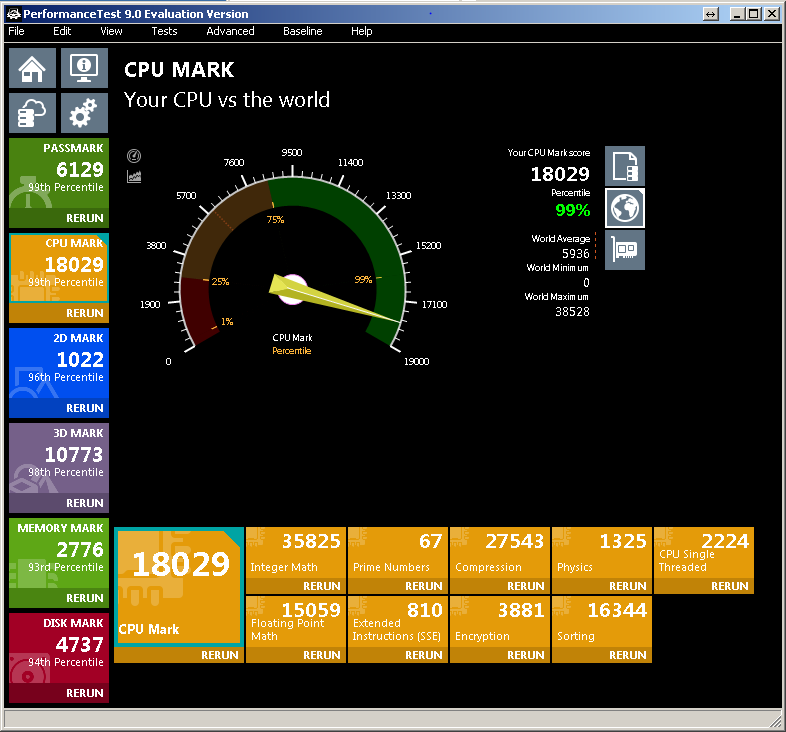The height and width of the screenshot is (732, 786).
Task: Open the System Information monitor icon
Action: (84, 68)
